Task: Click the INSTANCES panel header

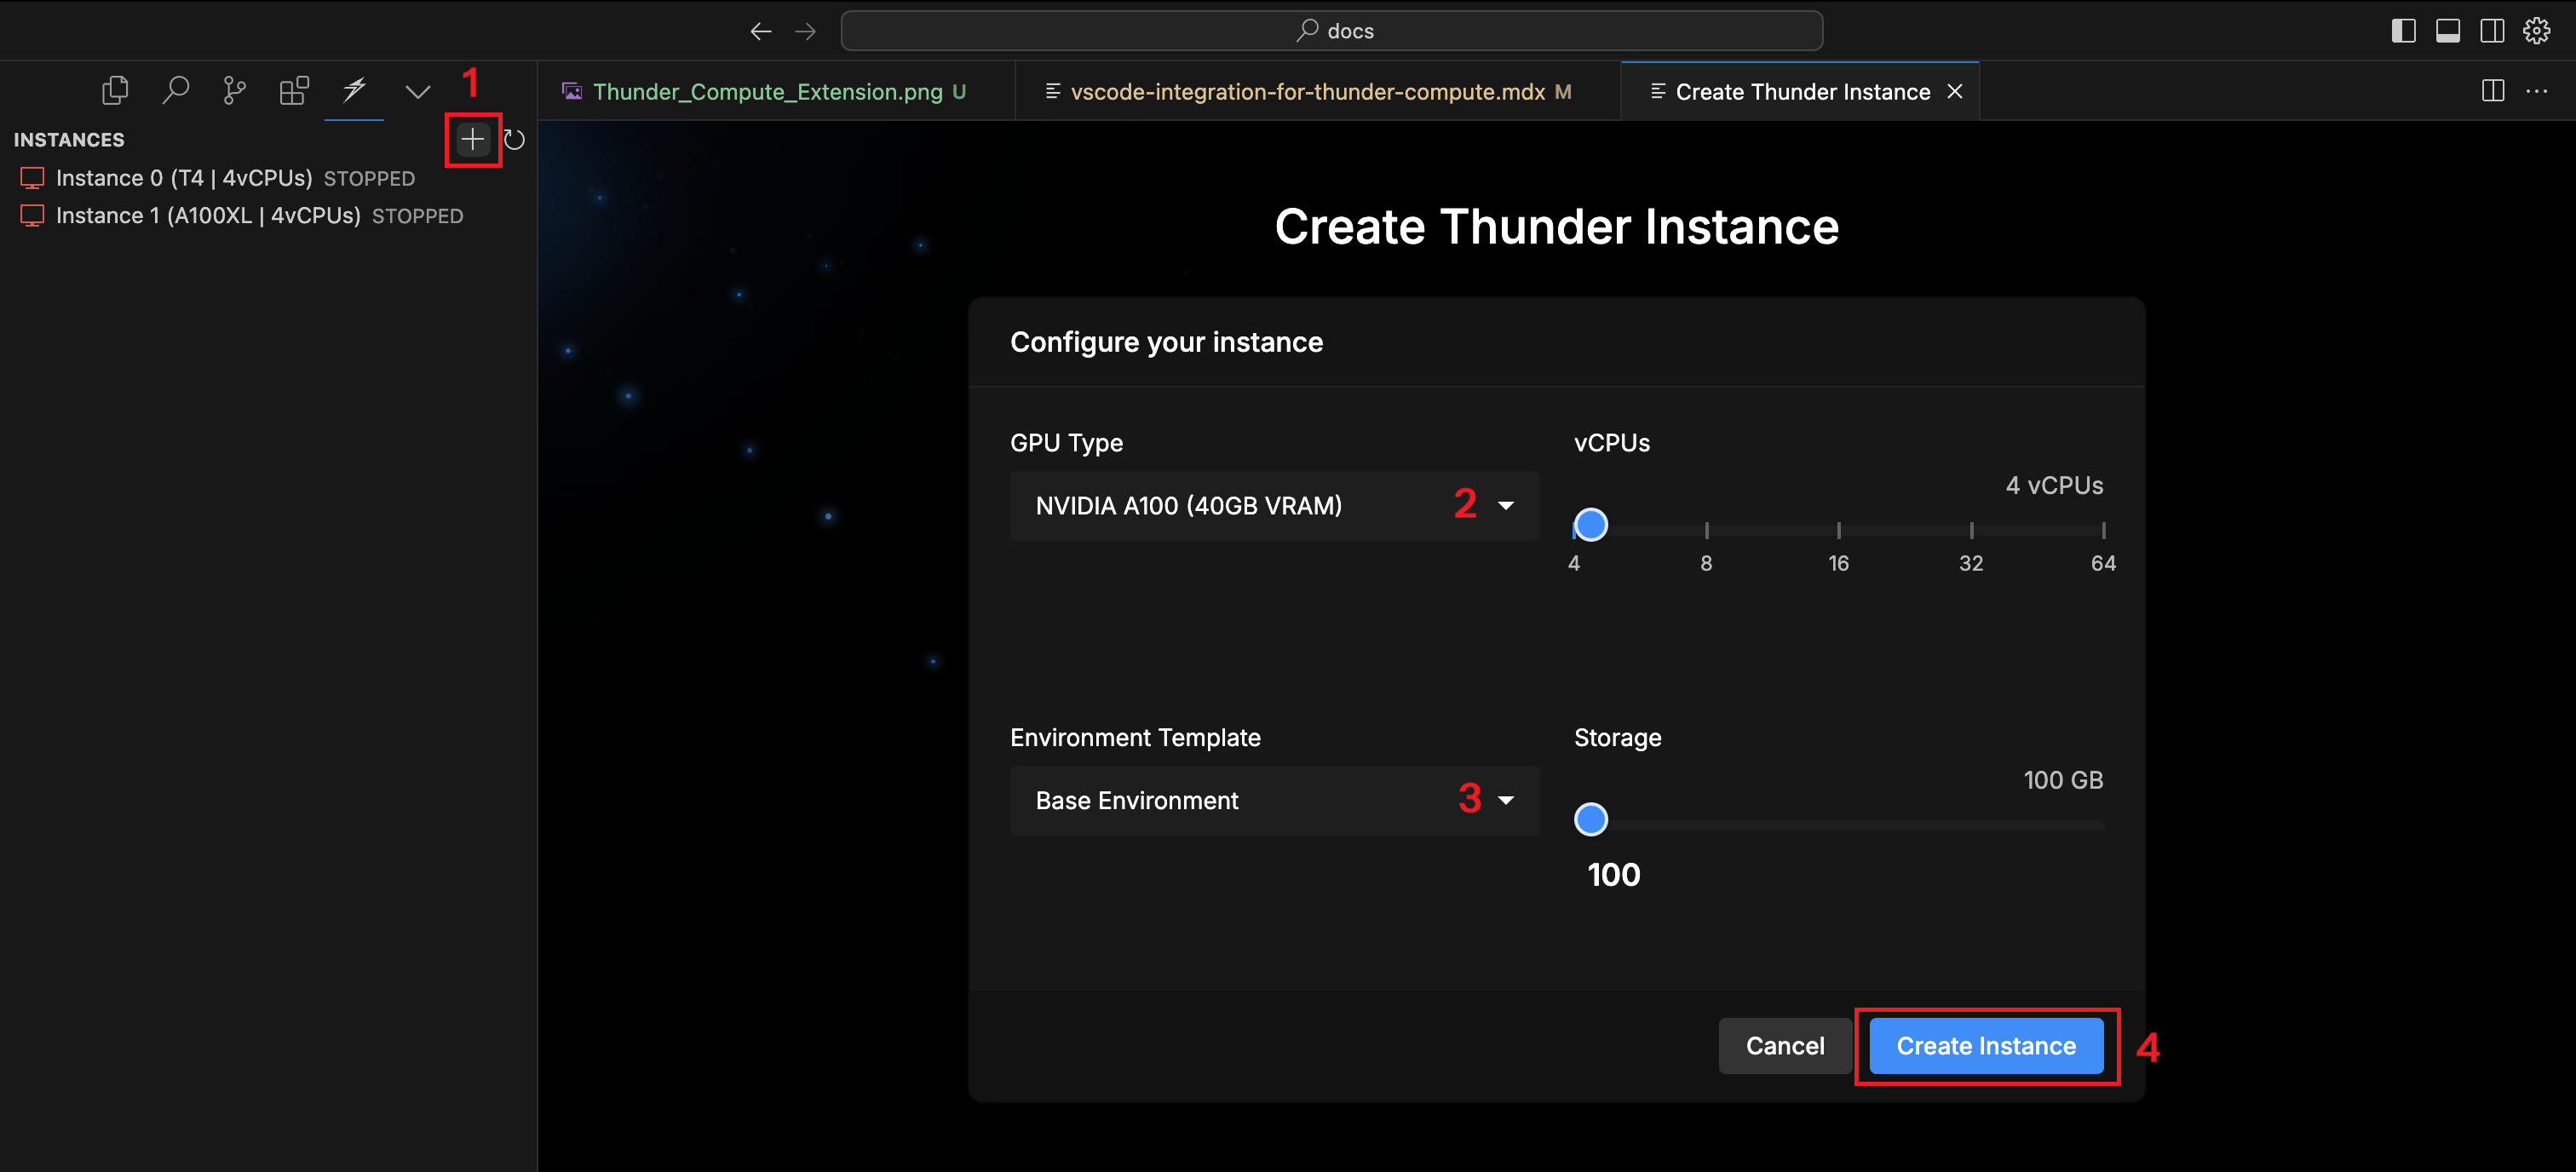Action: [x=69, y=140]
